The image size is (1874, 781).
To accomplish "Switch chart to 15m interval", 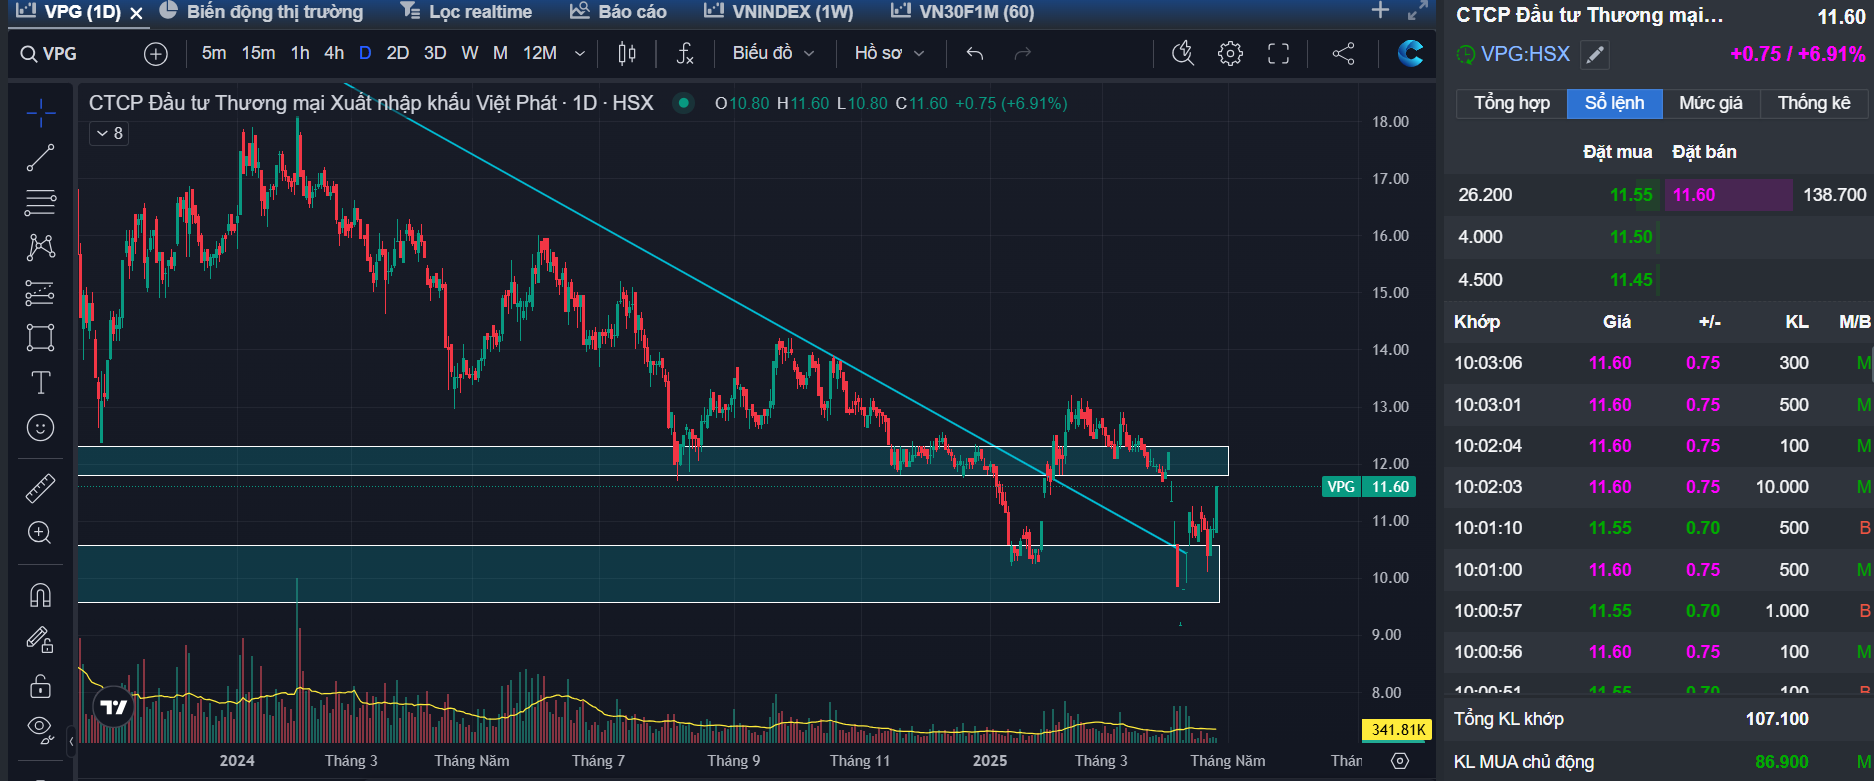I will pyautogui.click(x=258, y=53).
